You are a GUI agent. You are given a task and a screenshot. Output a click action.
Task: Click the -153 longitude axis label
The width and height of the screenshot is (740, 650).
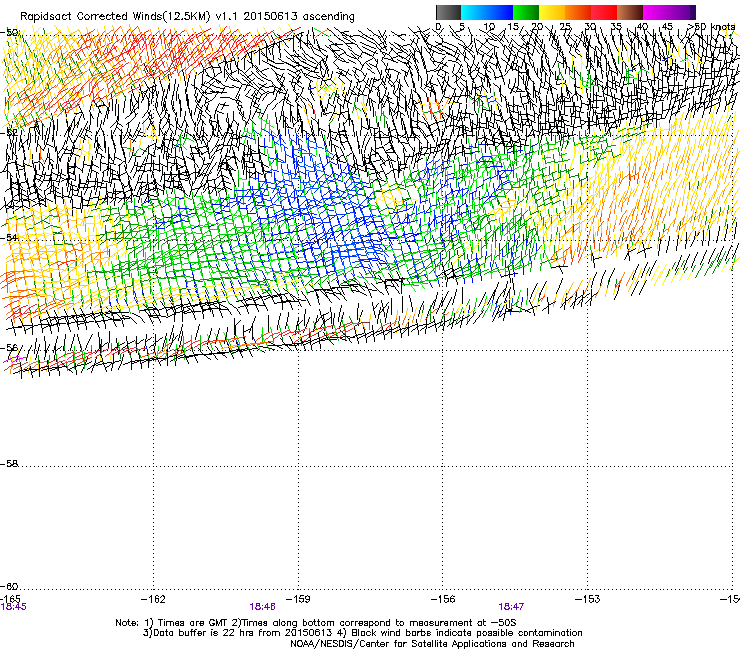[x=587, y=599]
